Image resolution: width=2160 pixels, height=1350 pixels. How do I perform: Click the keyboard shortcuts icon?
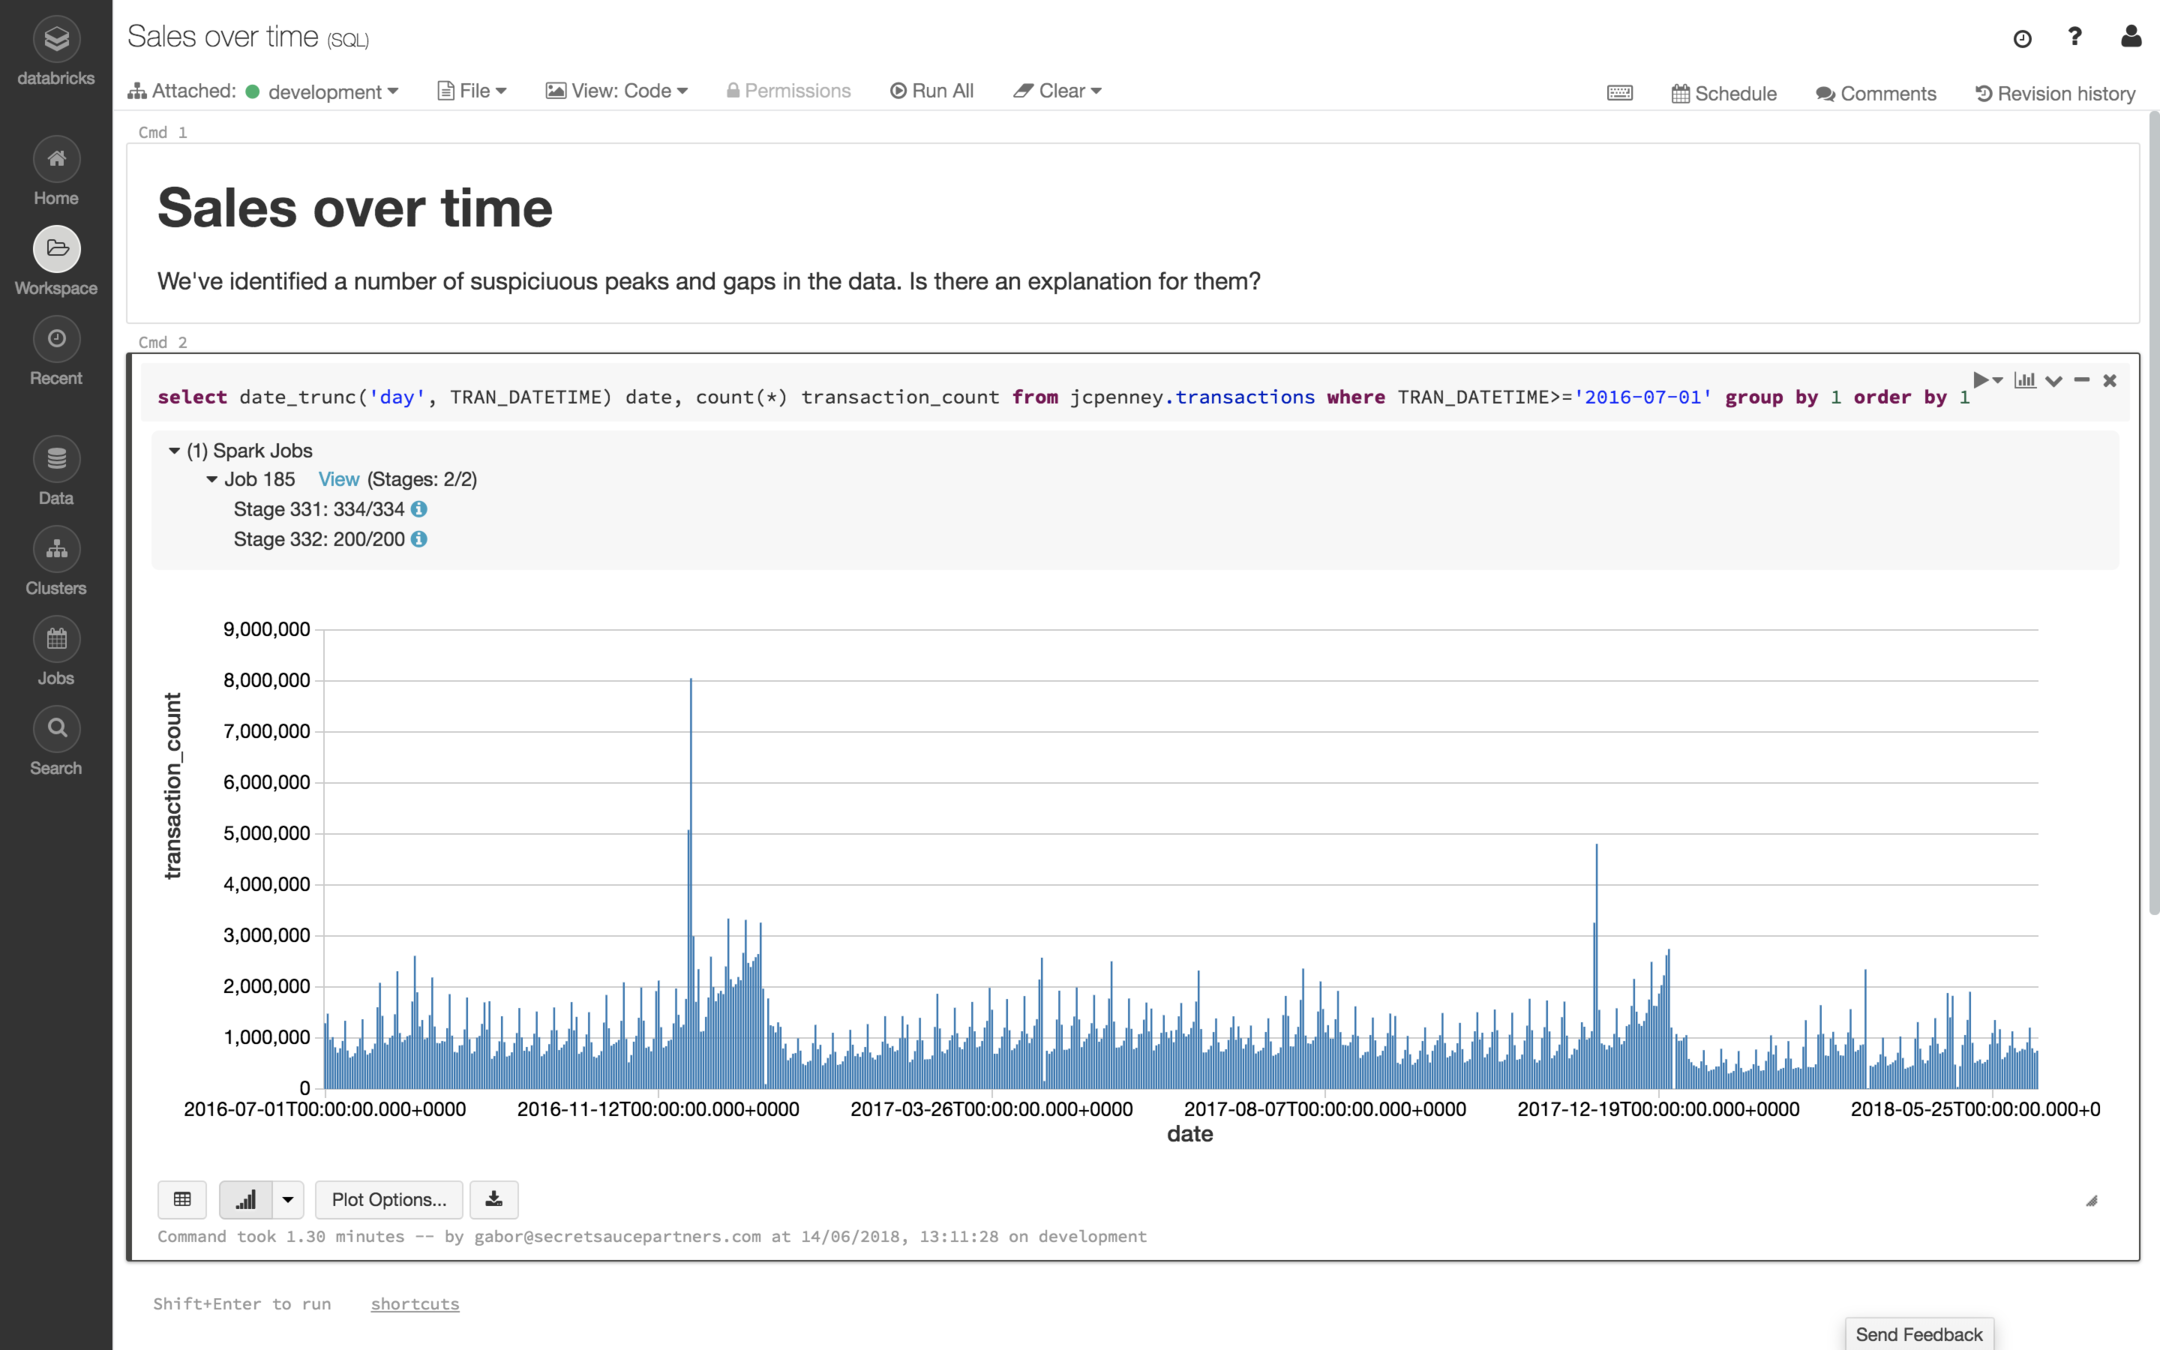click(1619, 93)
